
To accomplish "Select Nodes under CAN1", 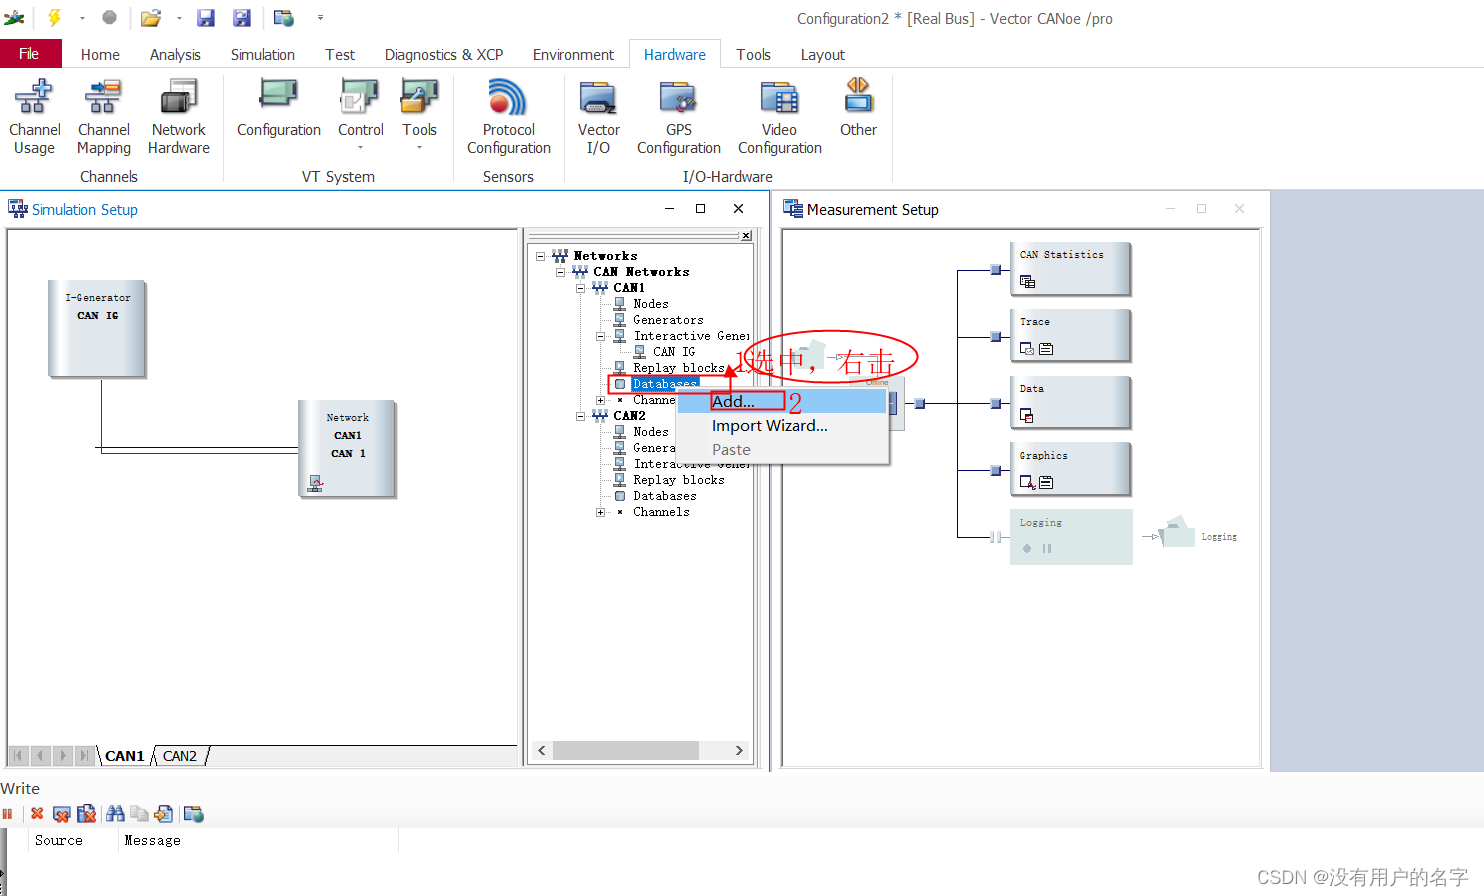I will pyautogui.click(x=650, y=304).
